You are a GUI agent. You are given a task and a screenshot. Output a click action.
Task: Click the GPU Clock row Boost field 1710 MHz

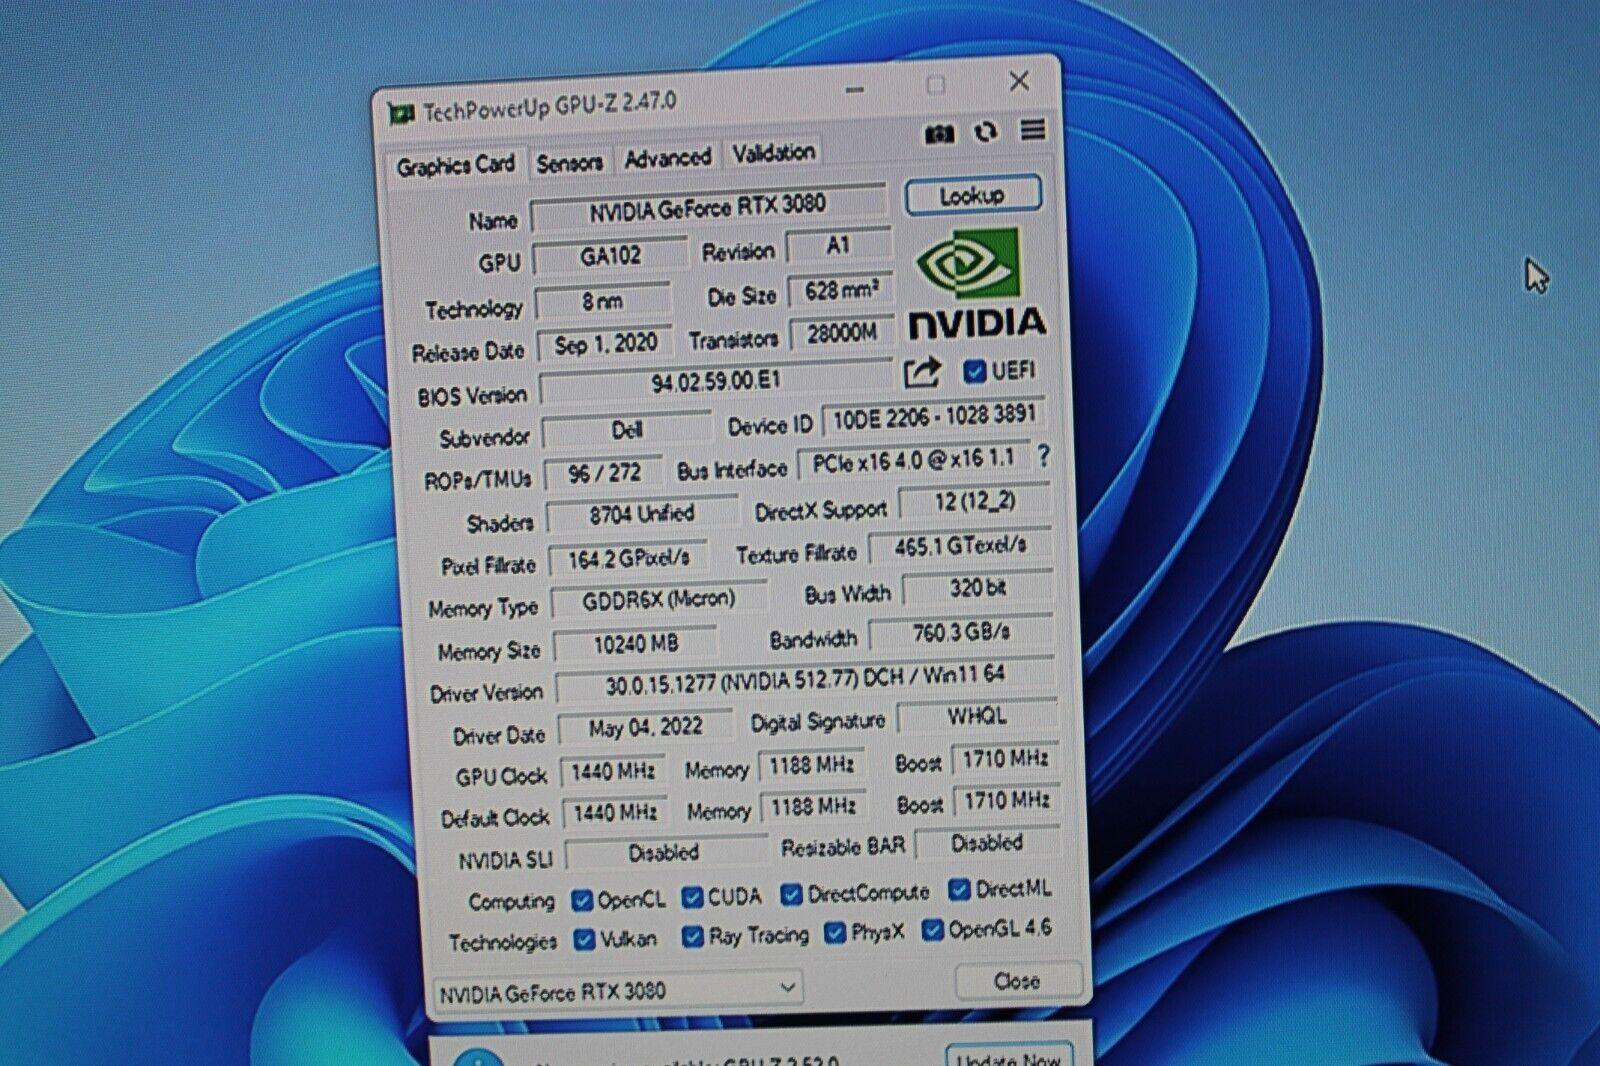coord(1005,759)
